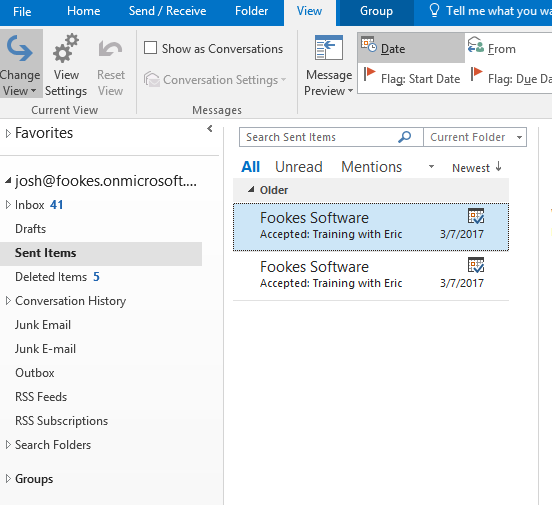The height and width of the screenshot is (505, 552).
Task: Switch to Send / Receive tab
Action: (x=167, y=11)
